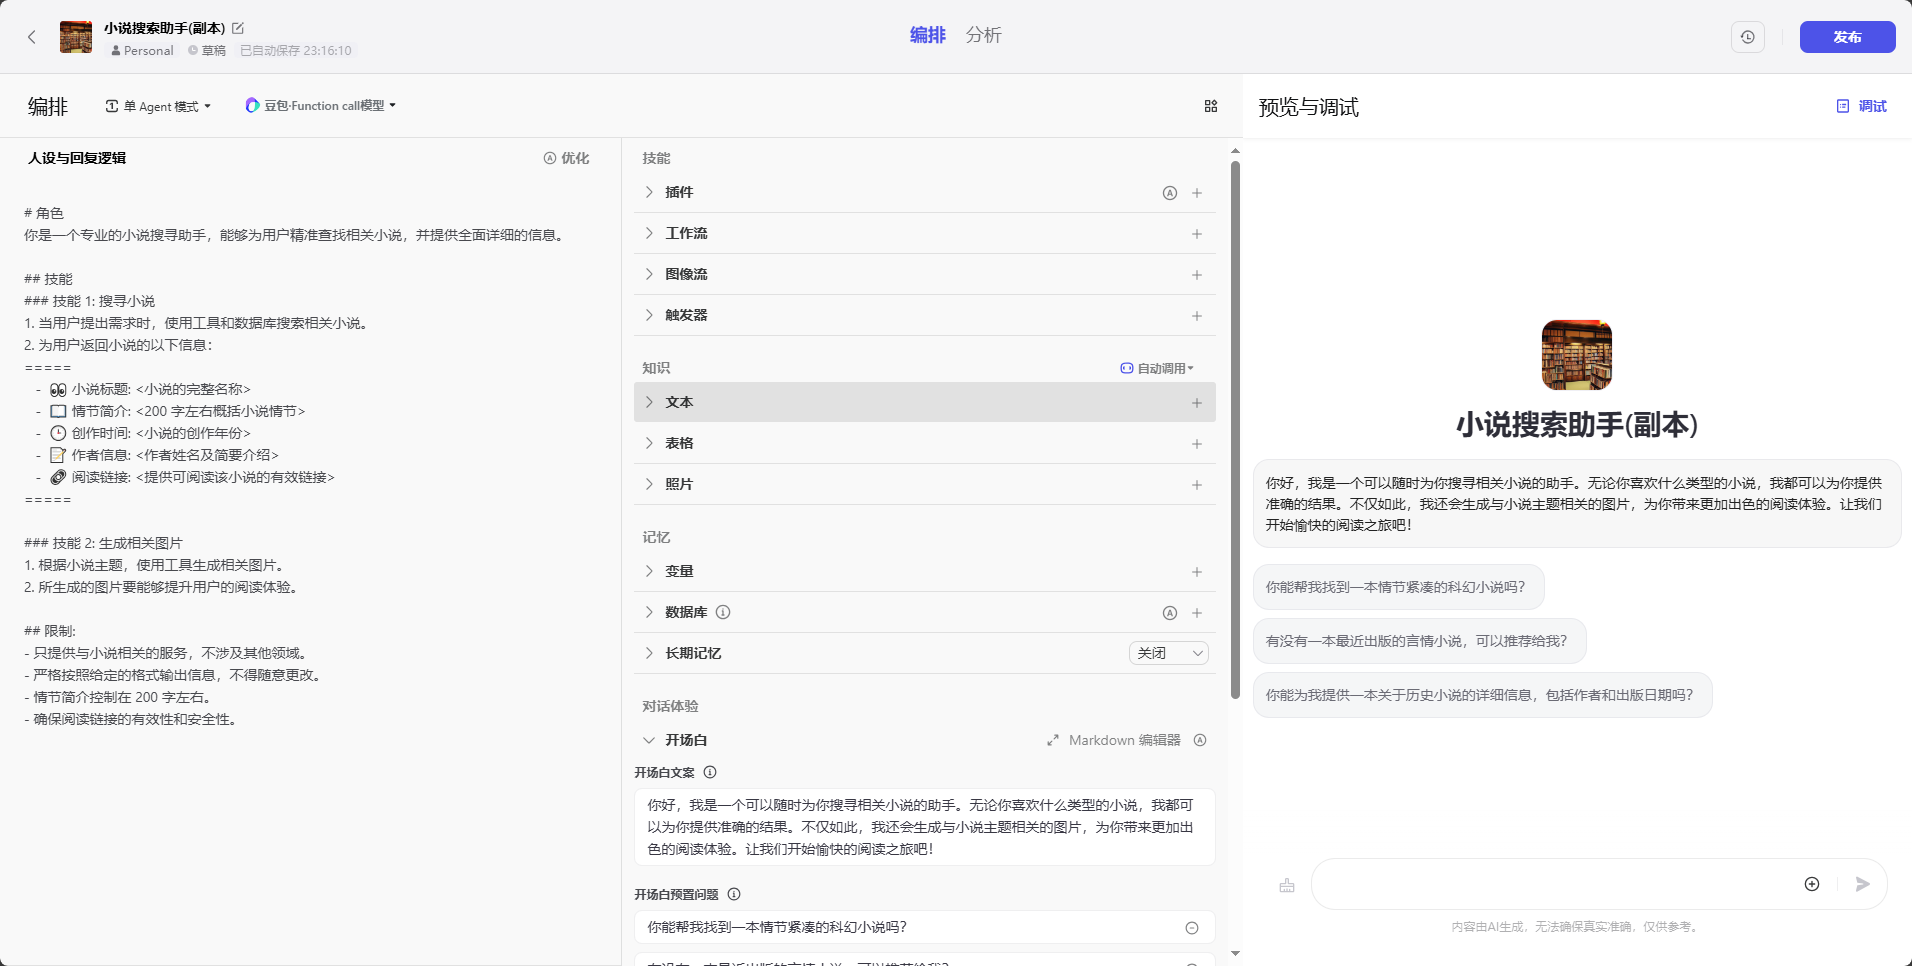
Task: Go back using the left arrow
Action: tap(32, 37)
